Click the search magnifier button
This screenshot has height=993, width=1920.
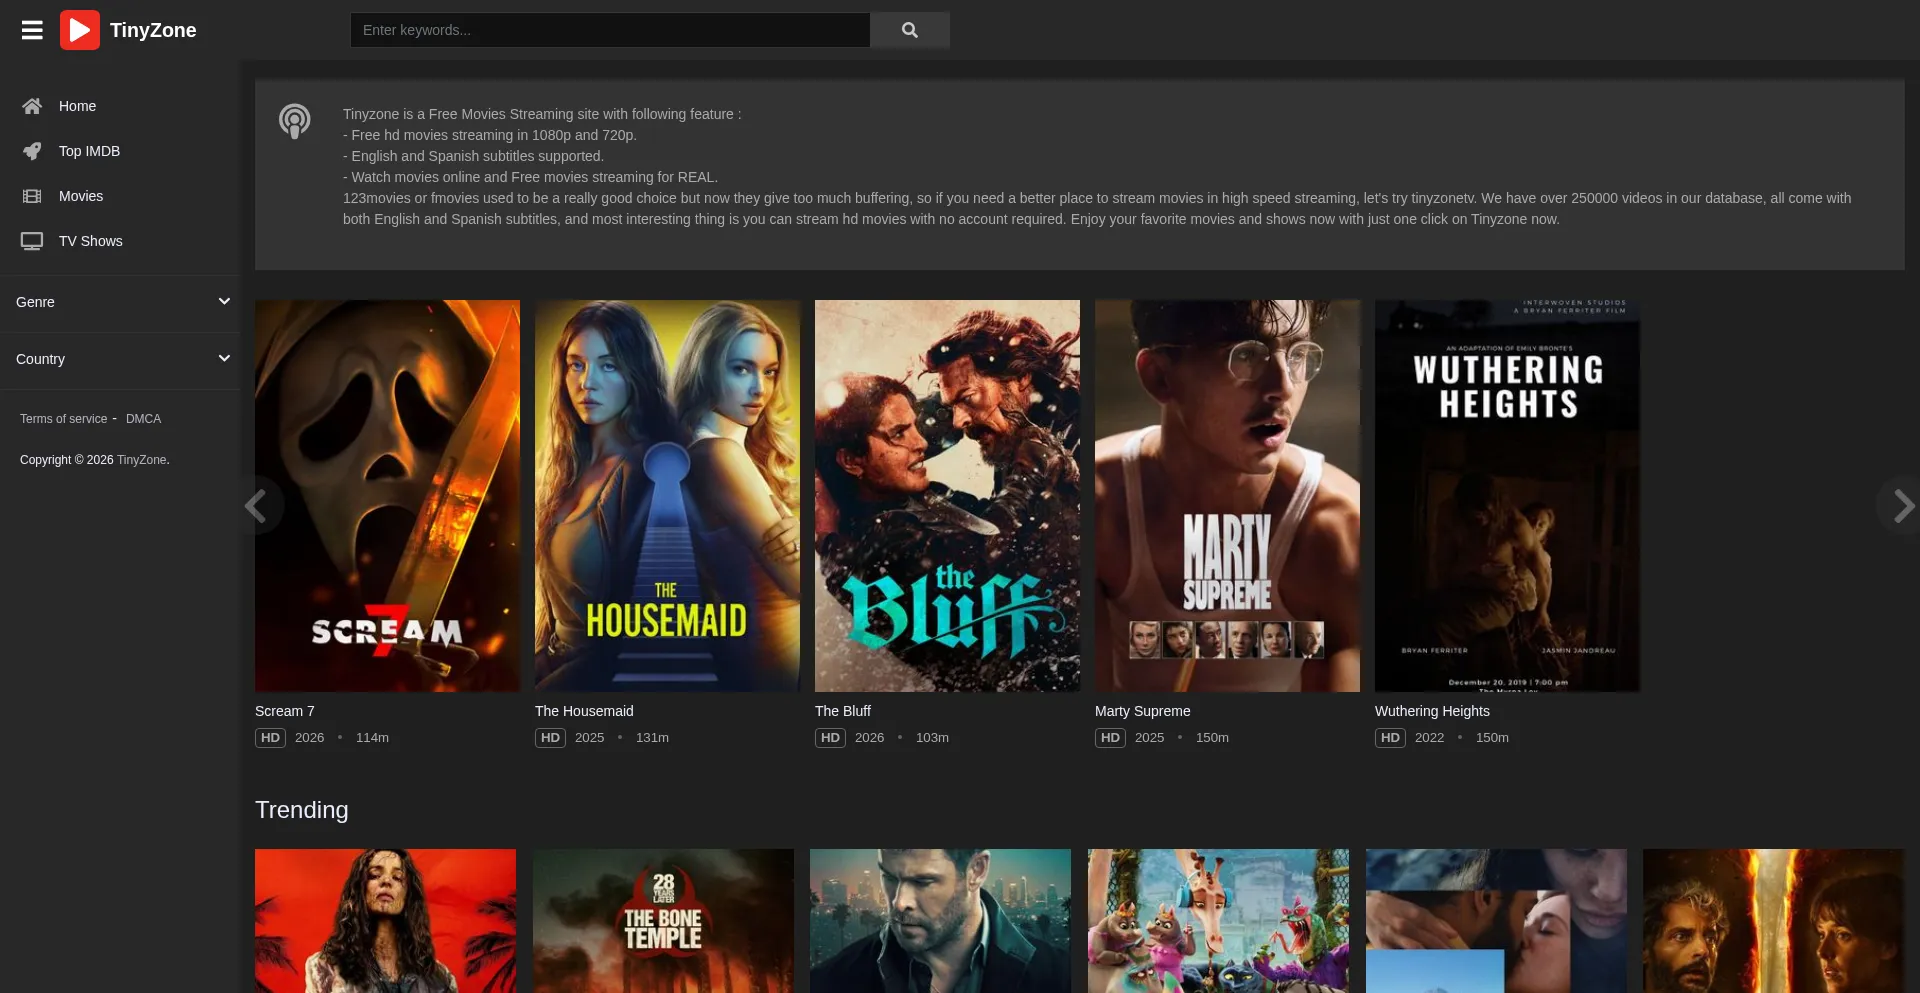pyautogui.click(x=910, y=30)
